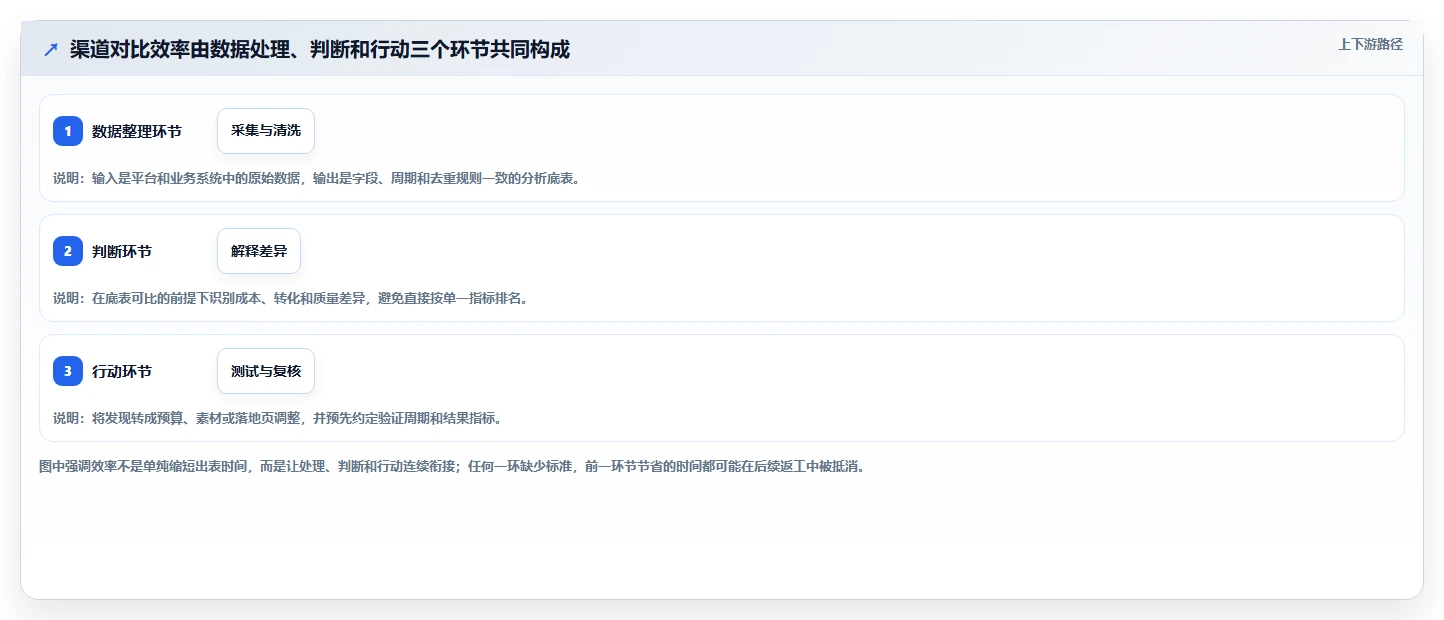The image size is (1444, 620).
Task: Click the 测试与复核 button
Action: [266, 371]
